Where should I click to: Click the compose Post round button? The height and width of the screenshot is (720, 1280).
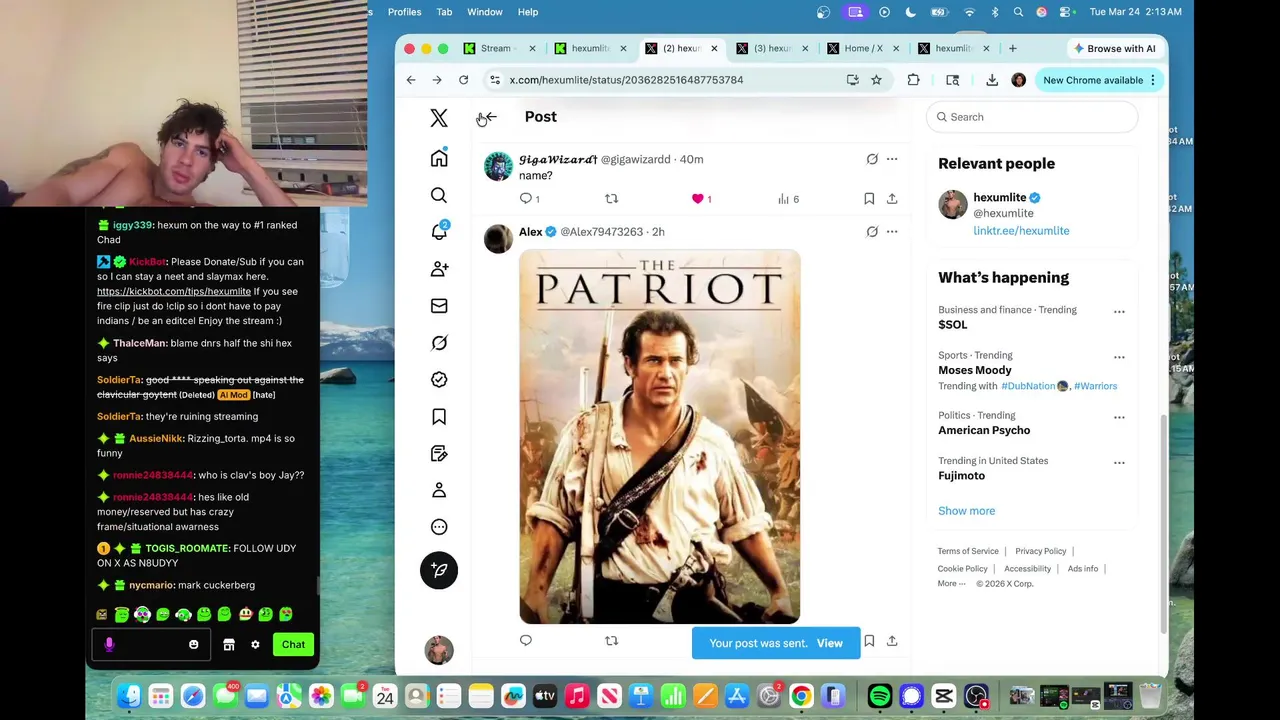439,570
